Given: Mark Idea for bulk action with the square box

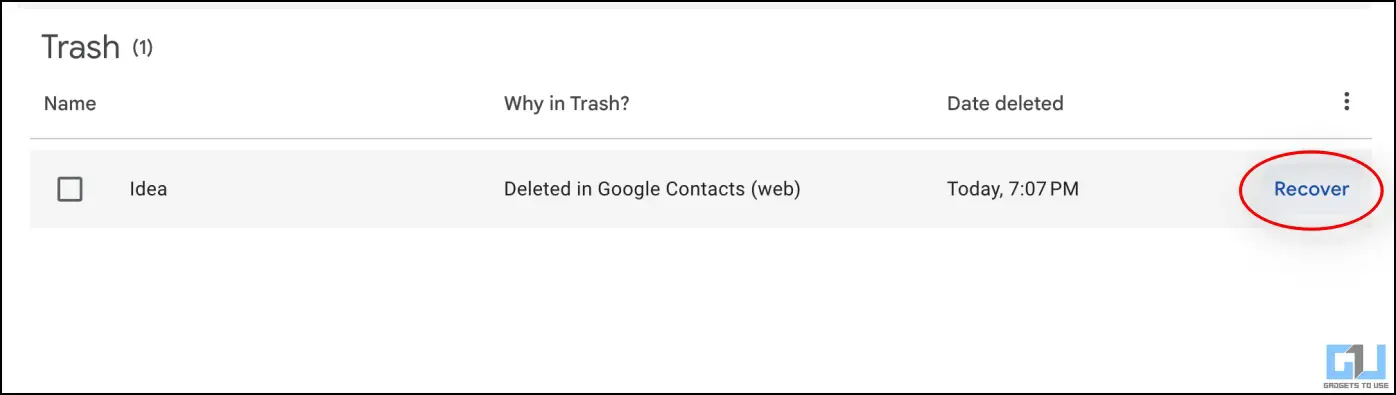Looking at the screenshot, I should [x=70, y=189].
